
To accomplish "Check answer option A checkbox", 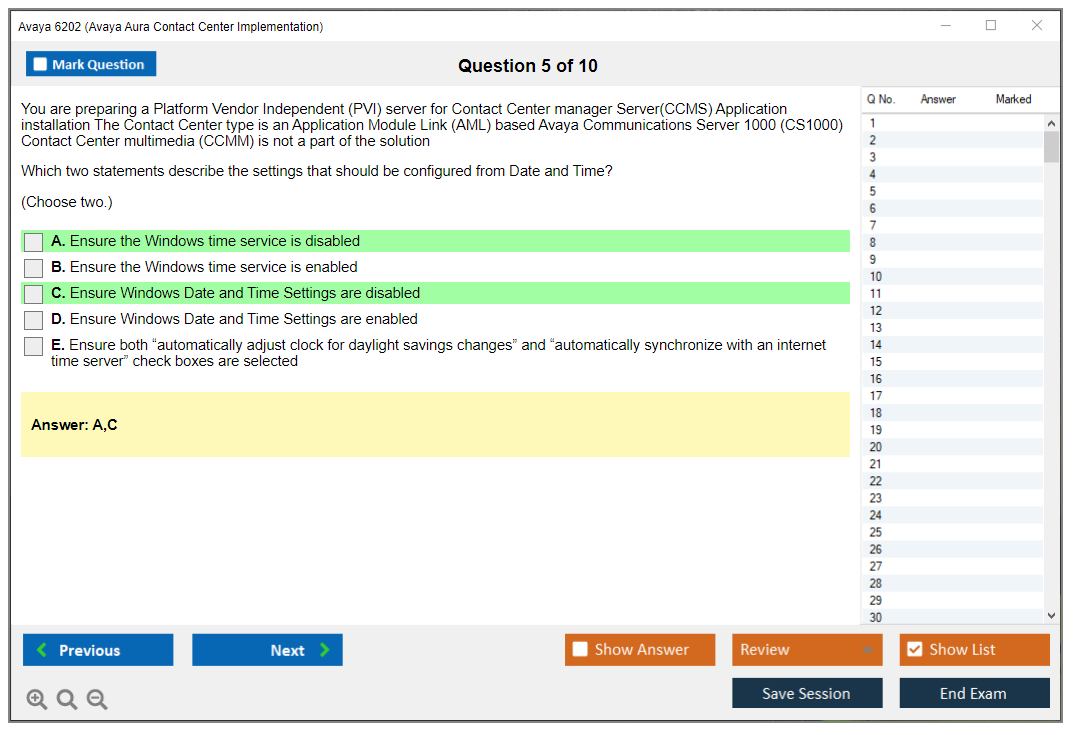I will tap(33, 242).
